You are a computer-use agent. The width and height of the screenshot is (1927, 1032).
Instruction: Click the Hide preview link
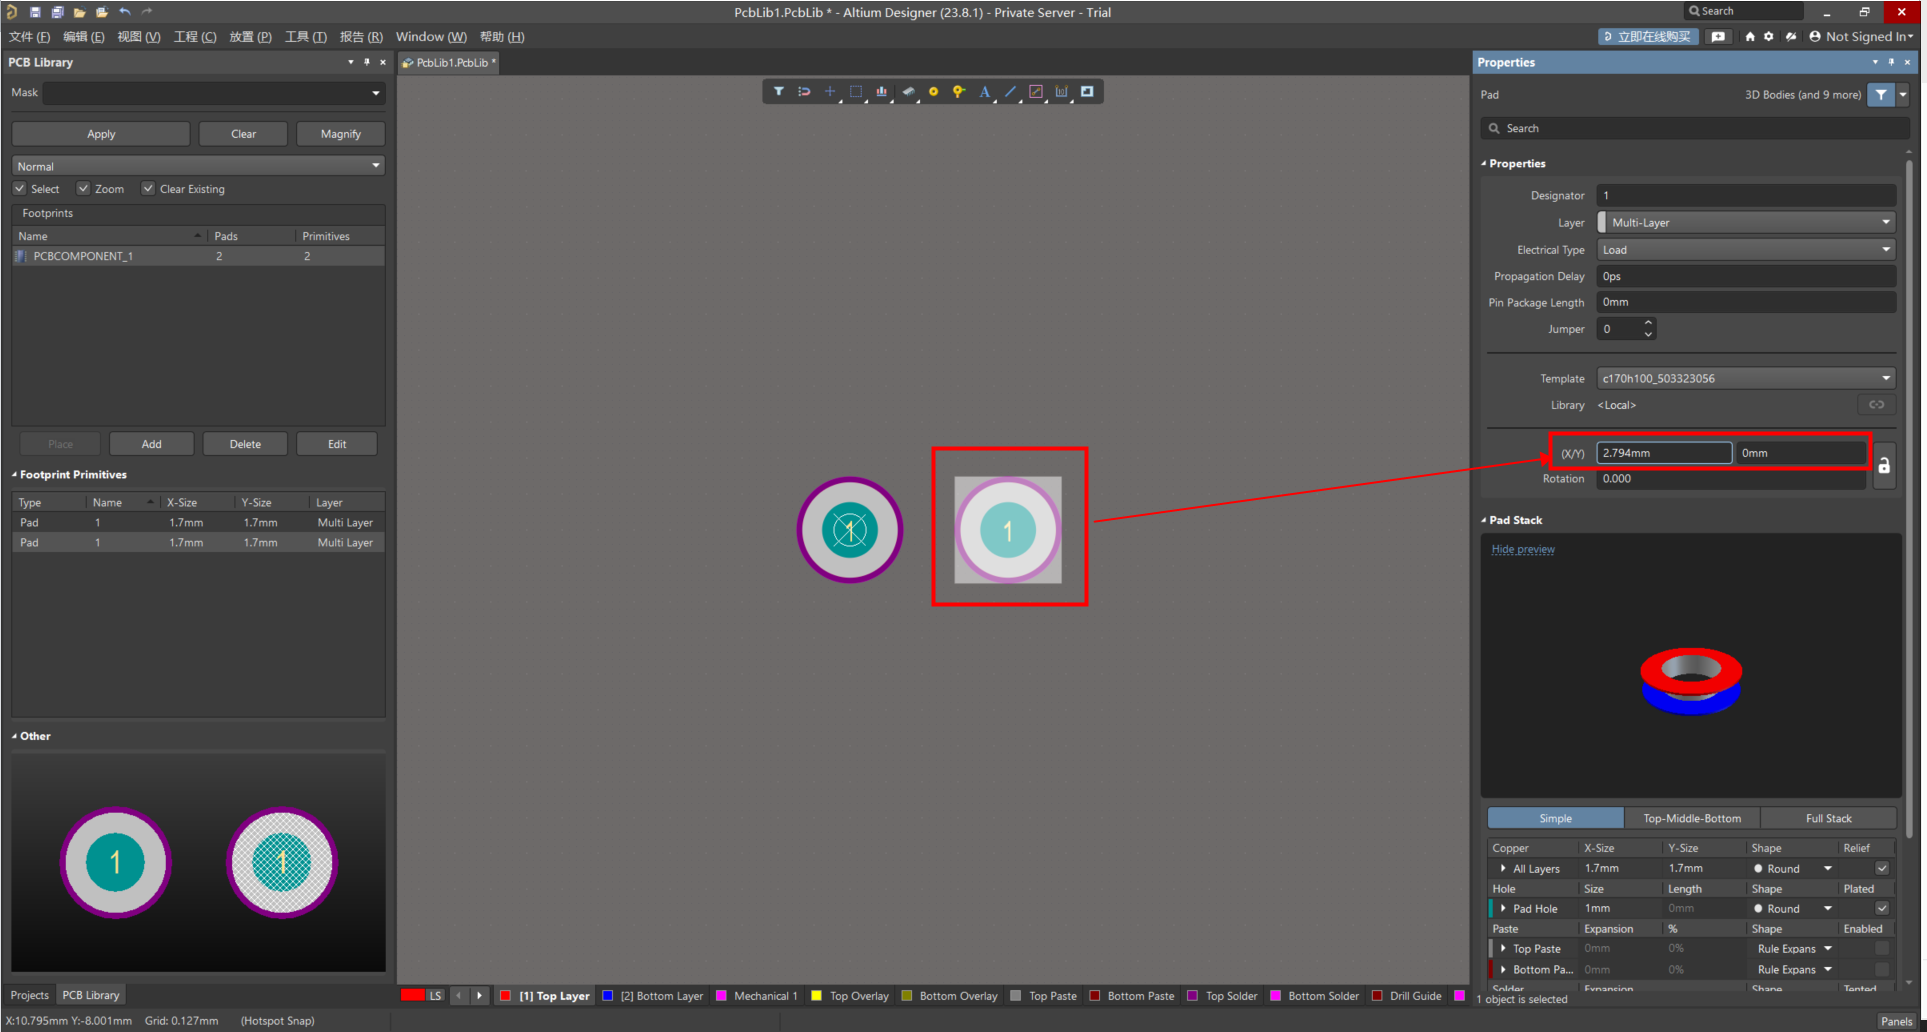pyautogui.click(x=1522, y=549)
